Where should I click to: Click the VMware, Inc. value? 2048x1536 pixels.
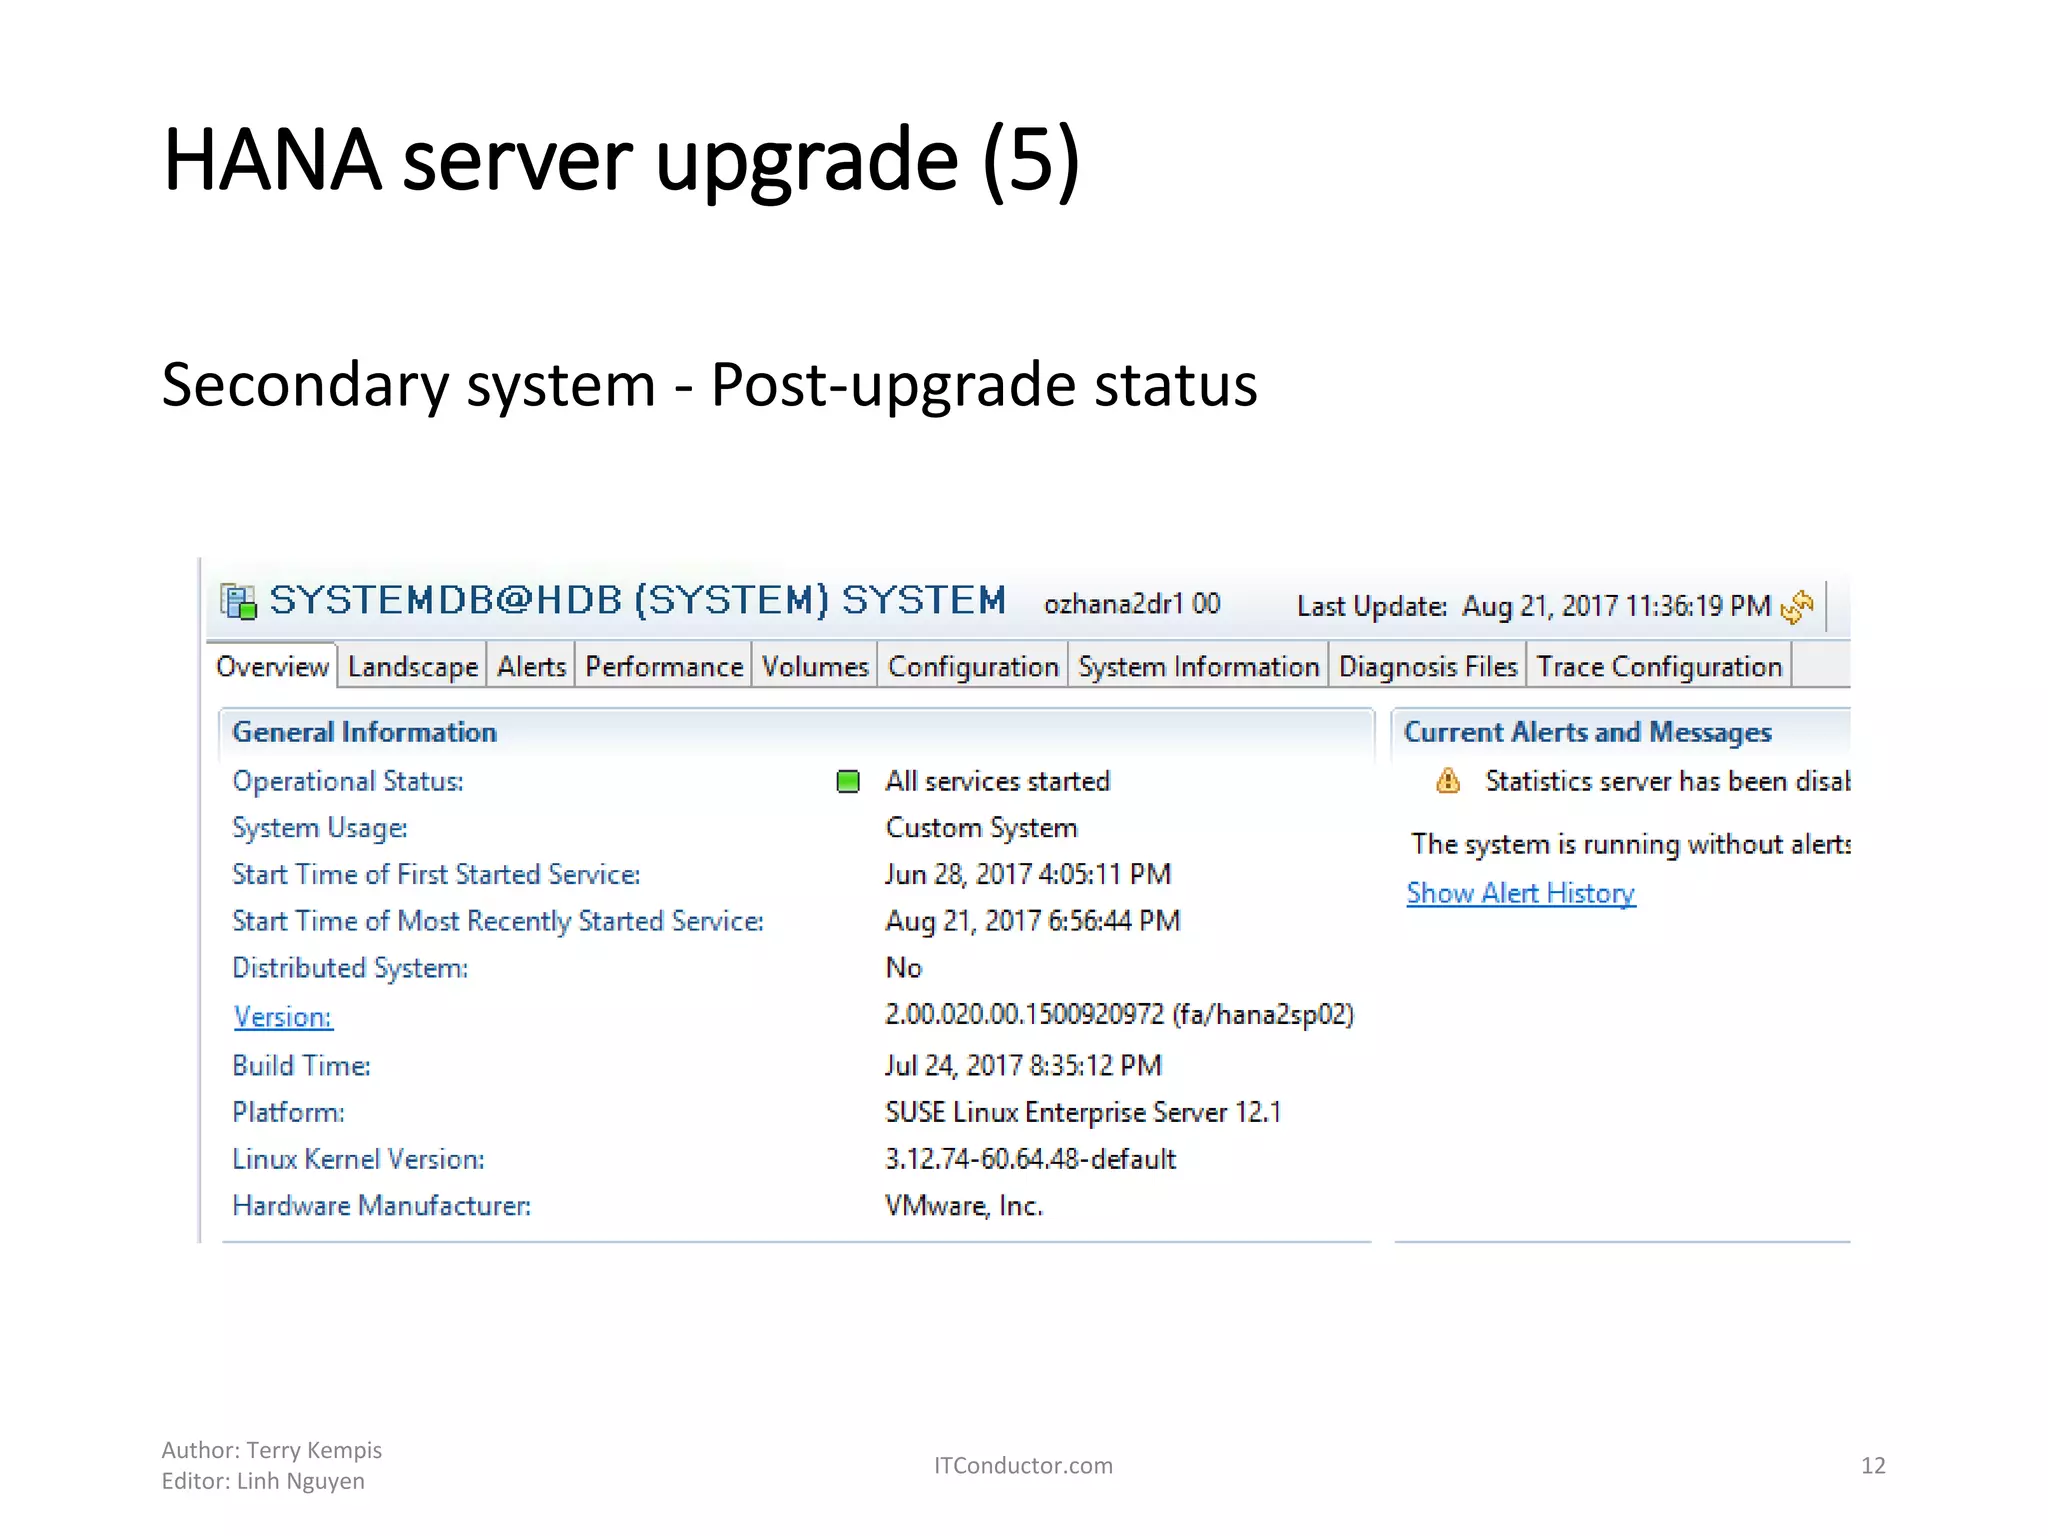pyautogui.click(x=964, y=1206)
